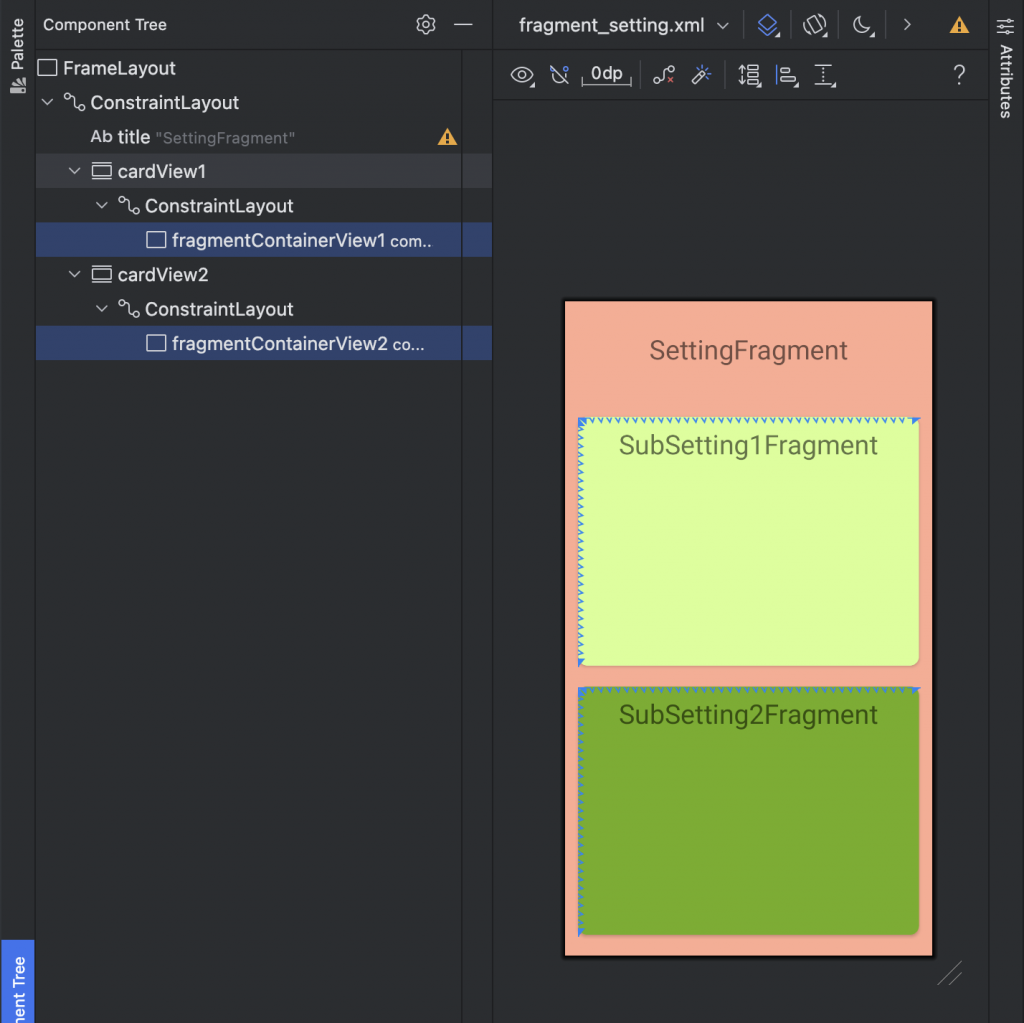Clear all constraints icon
The width and height of the screenshot is (1024, 1023).
coord(664,75)
